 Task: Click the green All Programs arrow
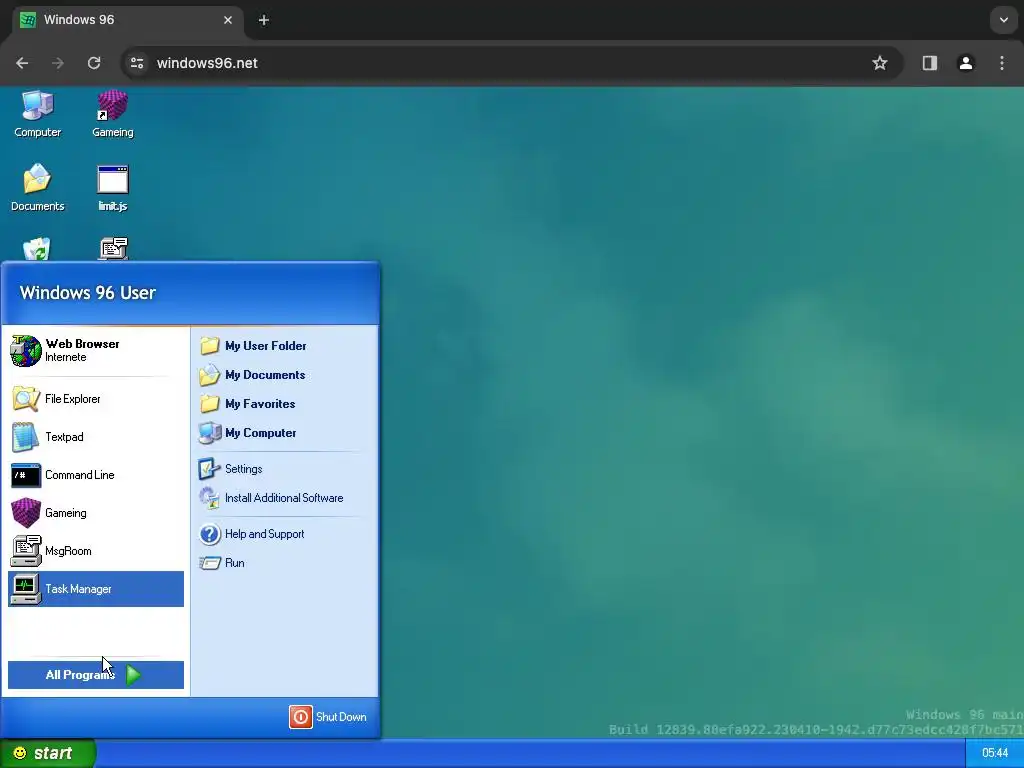pyautogui.click(x=133, y=675)
